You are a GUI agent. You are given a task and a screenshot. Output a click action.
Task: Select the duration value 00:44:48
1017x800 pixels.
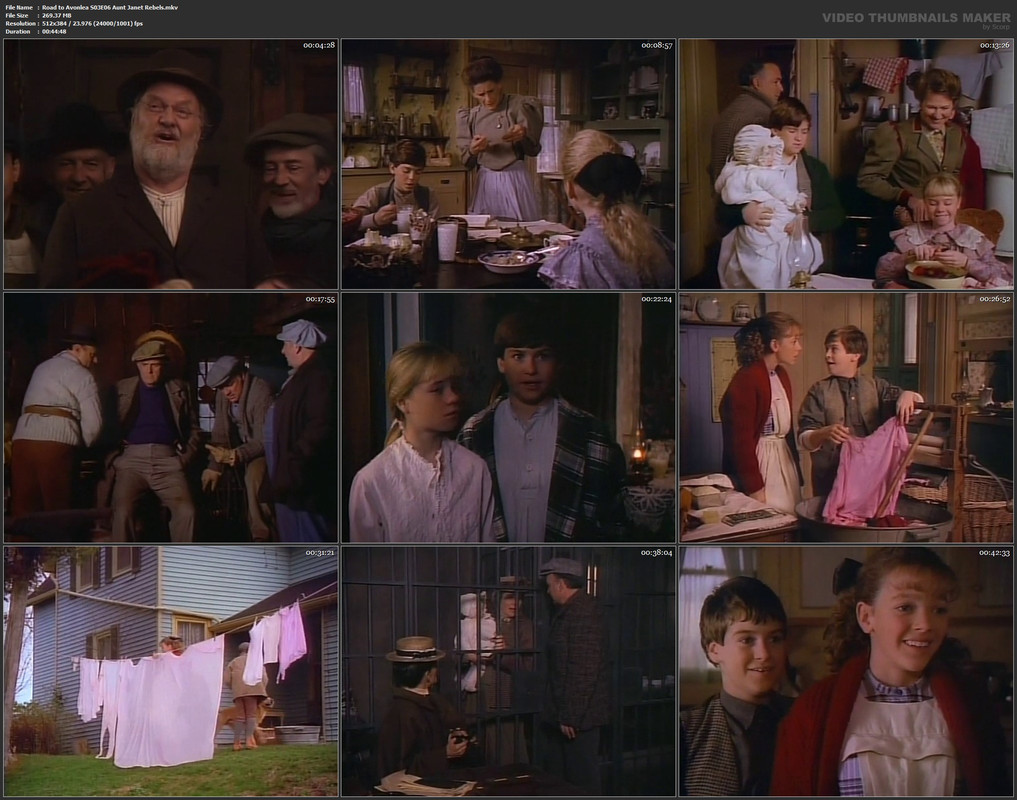click(x=54, y=31)
